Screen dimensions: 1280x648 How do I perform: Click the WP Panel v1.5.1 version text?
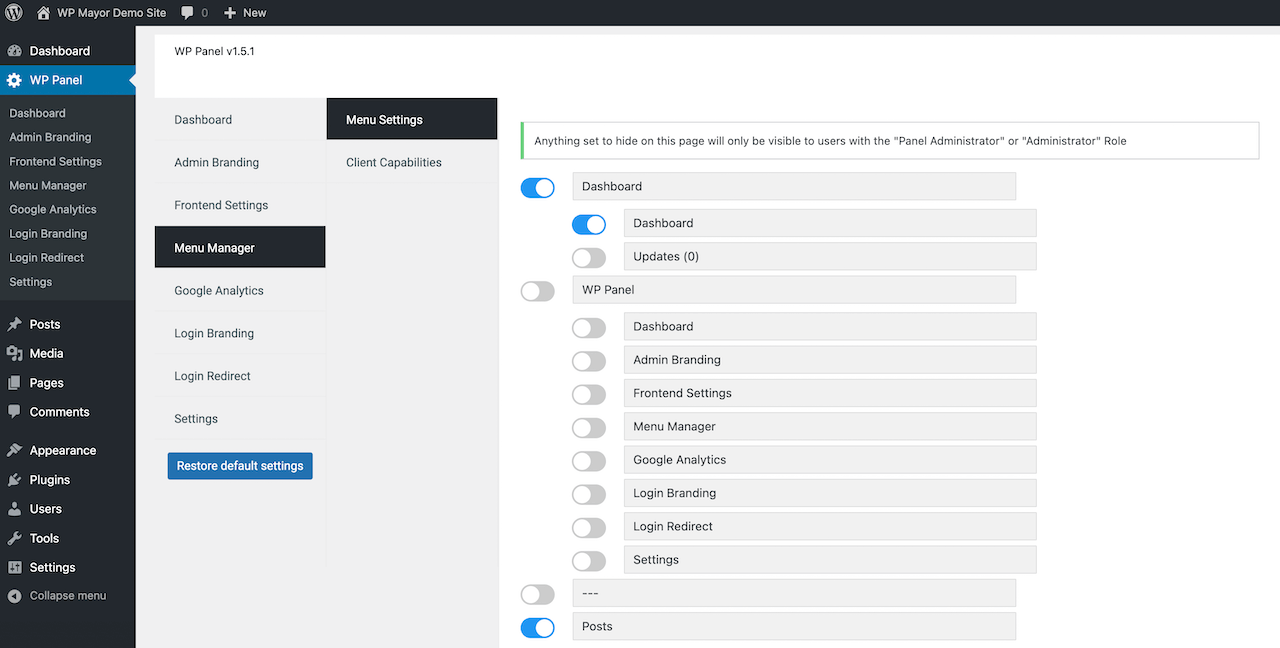(x=214, y=51)
